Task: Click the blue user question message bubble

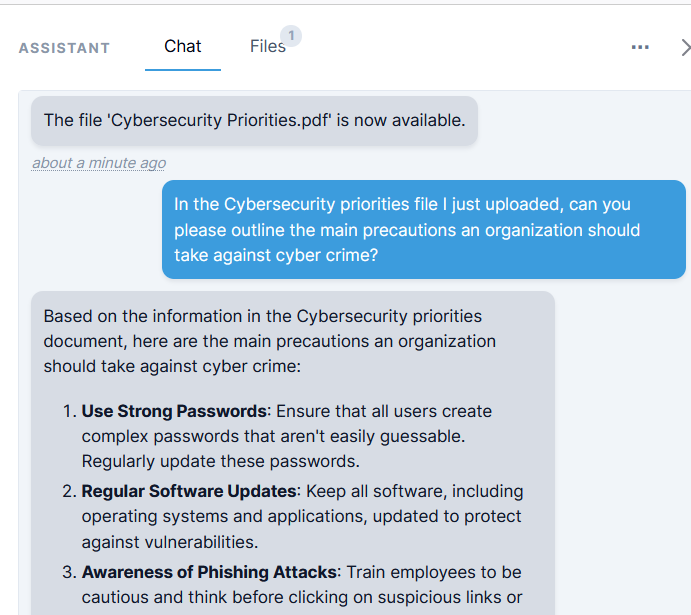Action: tap(423, 230)
